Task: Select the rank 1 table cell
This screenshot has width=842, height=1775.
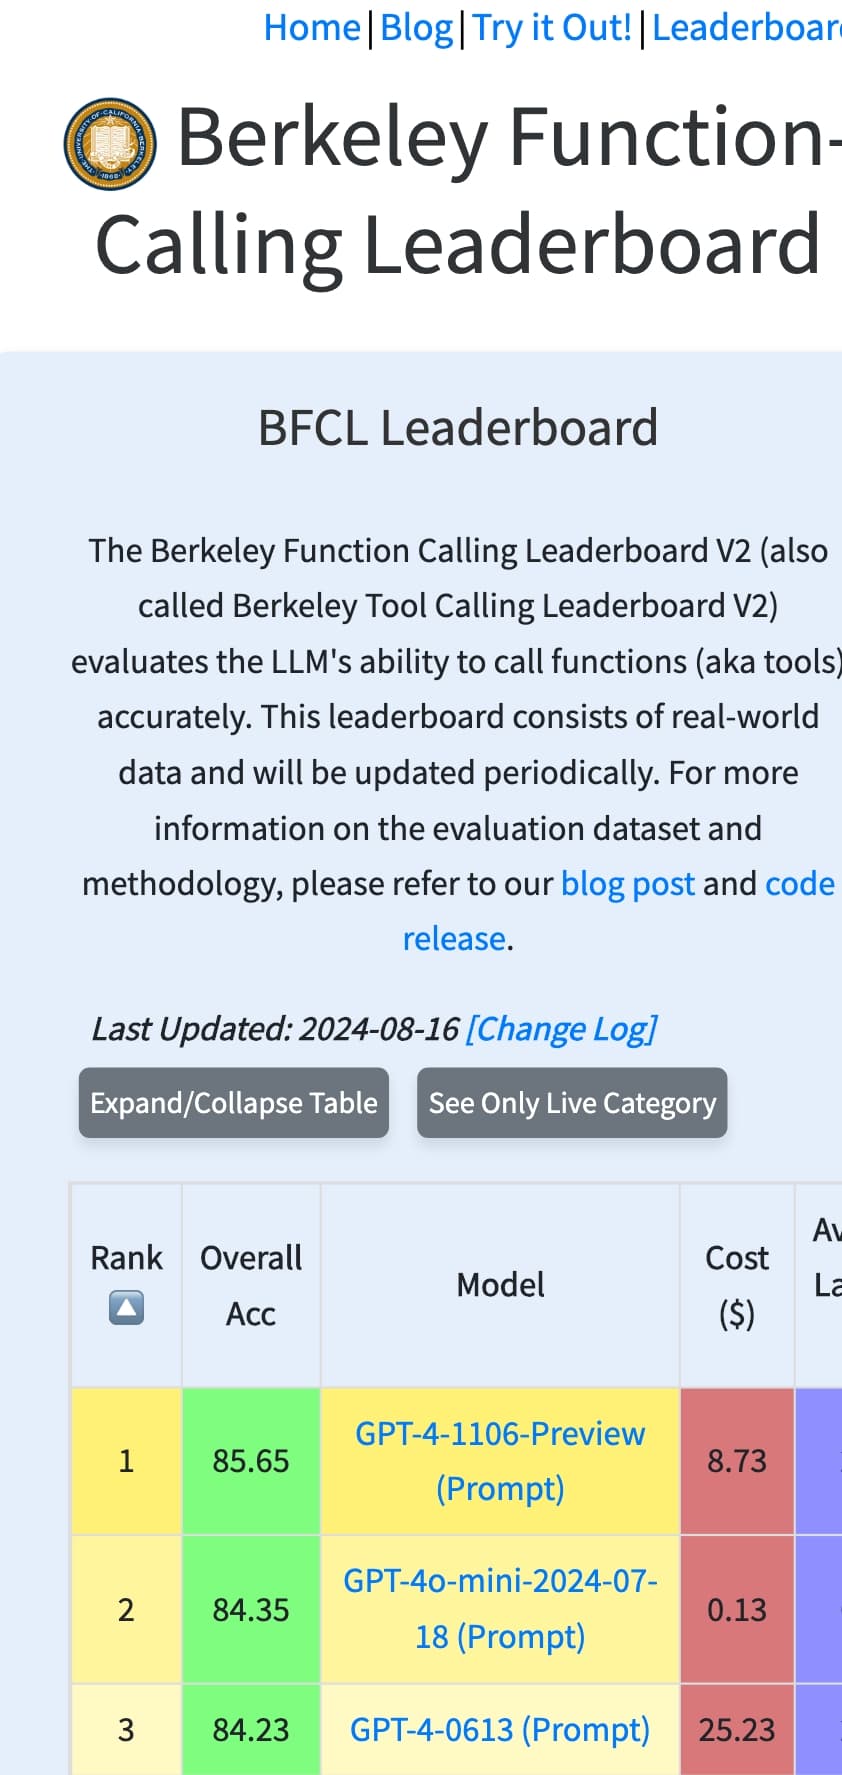Action: 126,1460
